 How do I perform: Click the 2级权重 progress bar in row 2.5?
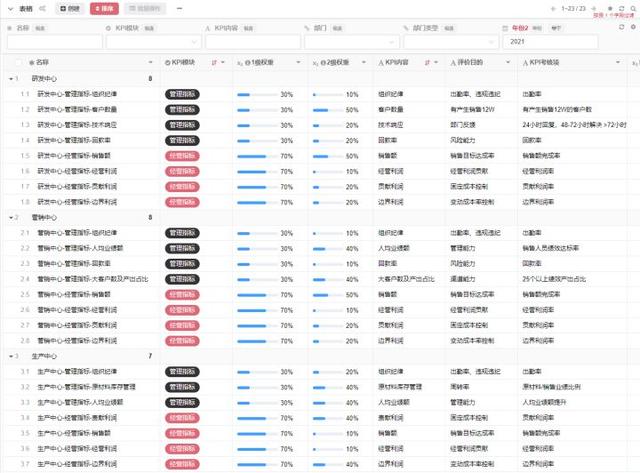click(328, 295)
